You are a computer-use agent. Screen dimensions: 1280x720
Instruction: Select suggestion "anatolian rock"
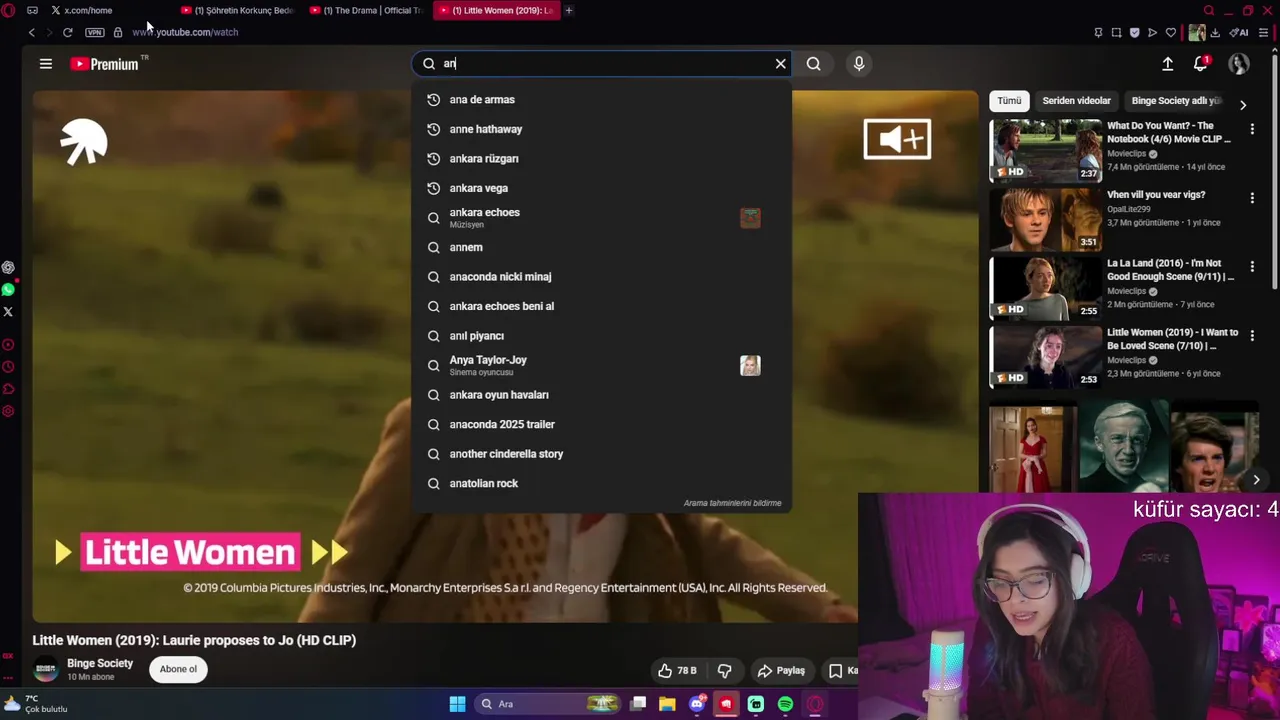(601, 483)
